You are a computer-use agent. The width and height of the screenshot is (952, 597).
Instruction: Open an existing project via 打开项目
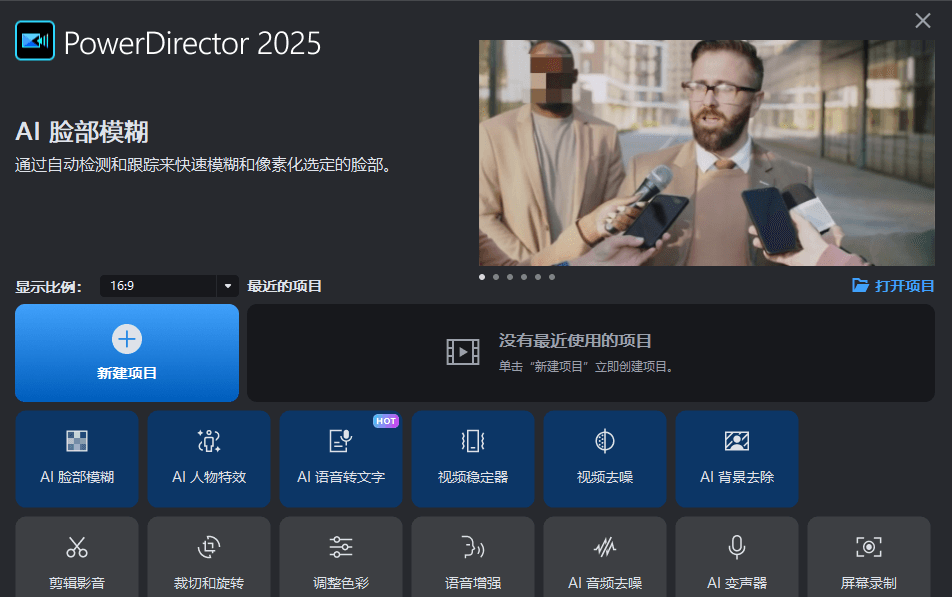[x=893, y=286]
